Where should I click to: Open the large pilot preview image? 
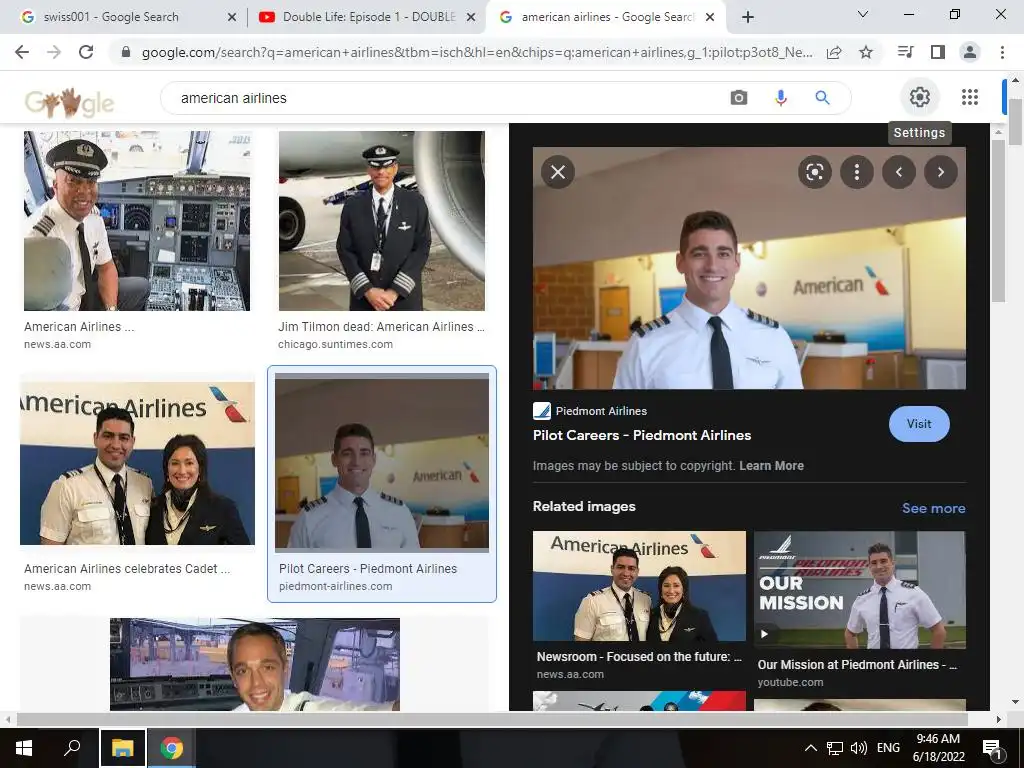749,268
